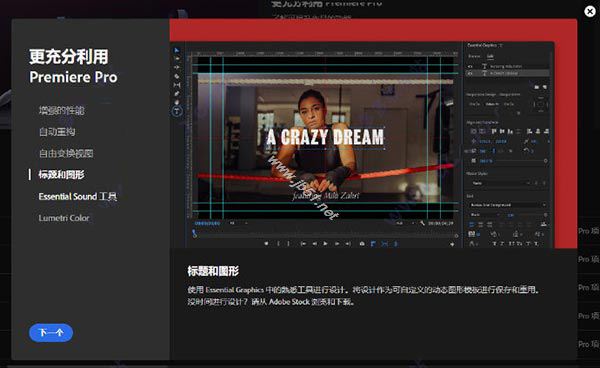
Task: Switch to the Edit tab in Essential Graphics
Action: point(490,56)
